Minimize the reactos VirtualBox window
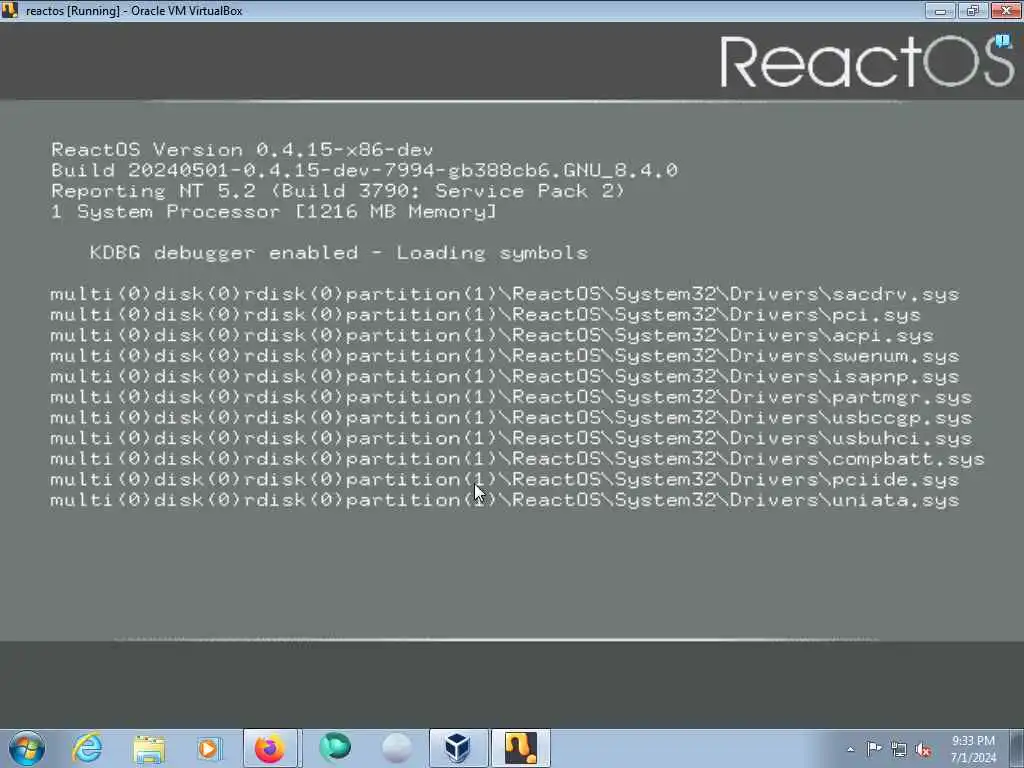 point(940,10)
